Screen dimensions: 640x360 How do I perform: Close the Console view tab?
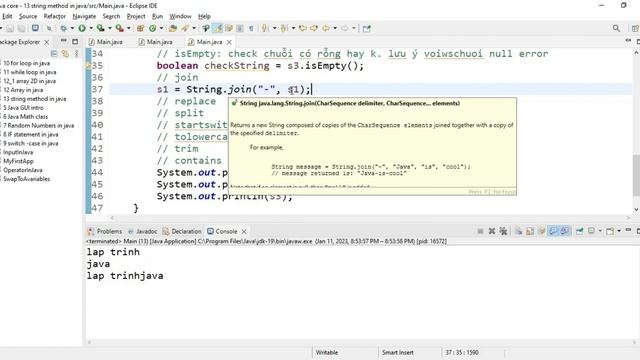tap(244, 231)
